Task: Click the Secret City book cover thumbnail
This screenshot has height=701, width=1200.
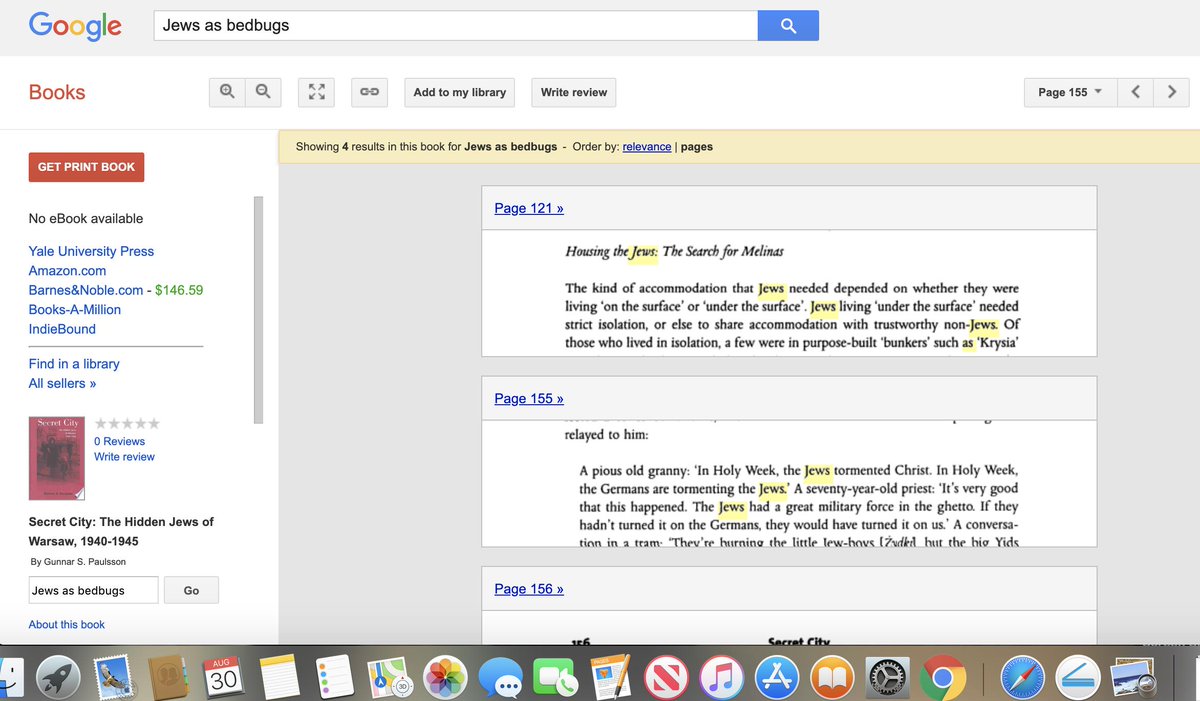Action: coord(57,458)
